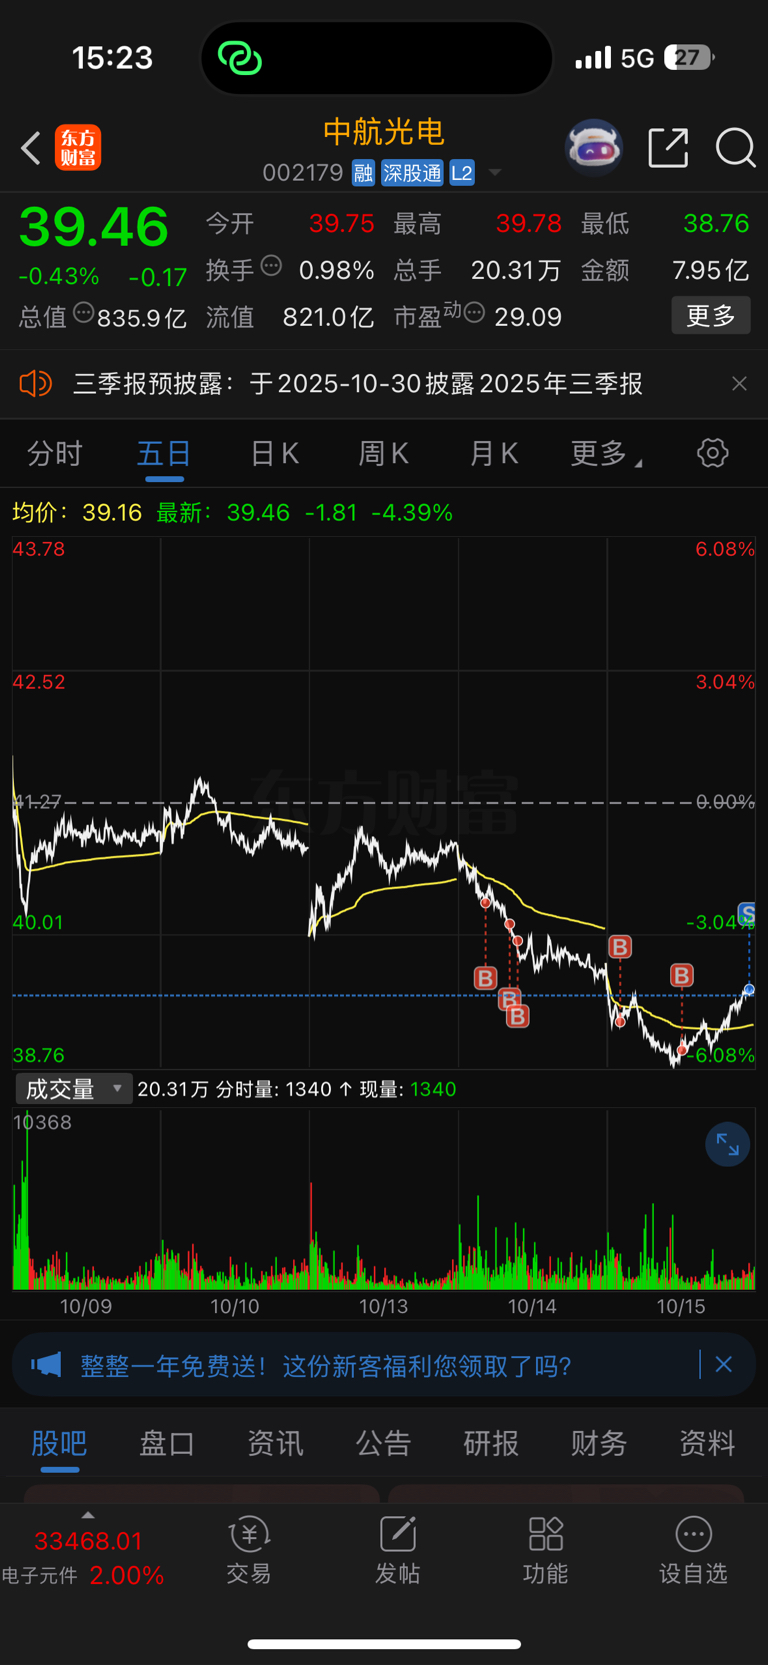Tap the battery indicator showing 27

pos(689,58)
